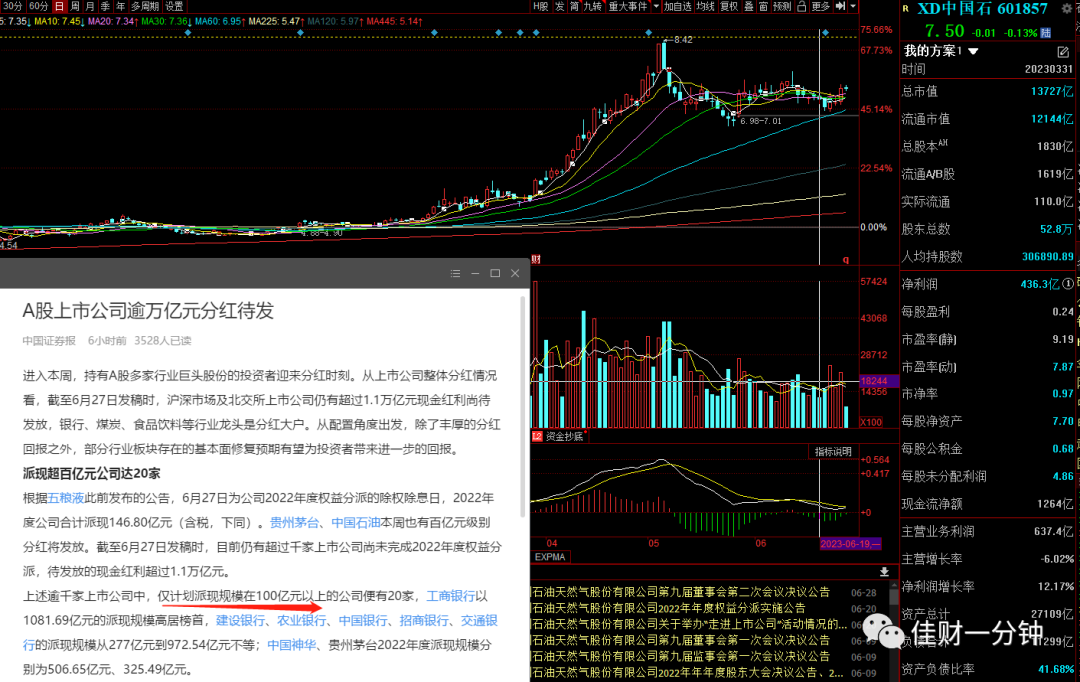Add stock via 加自选 button
The image size is (1080, 682).
click(677, 6)
